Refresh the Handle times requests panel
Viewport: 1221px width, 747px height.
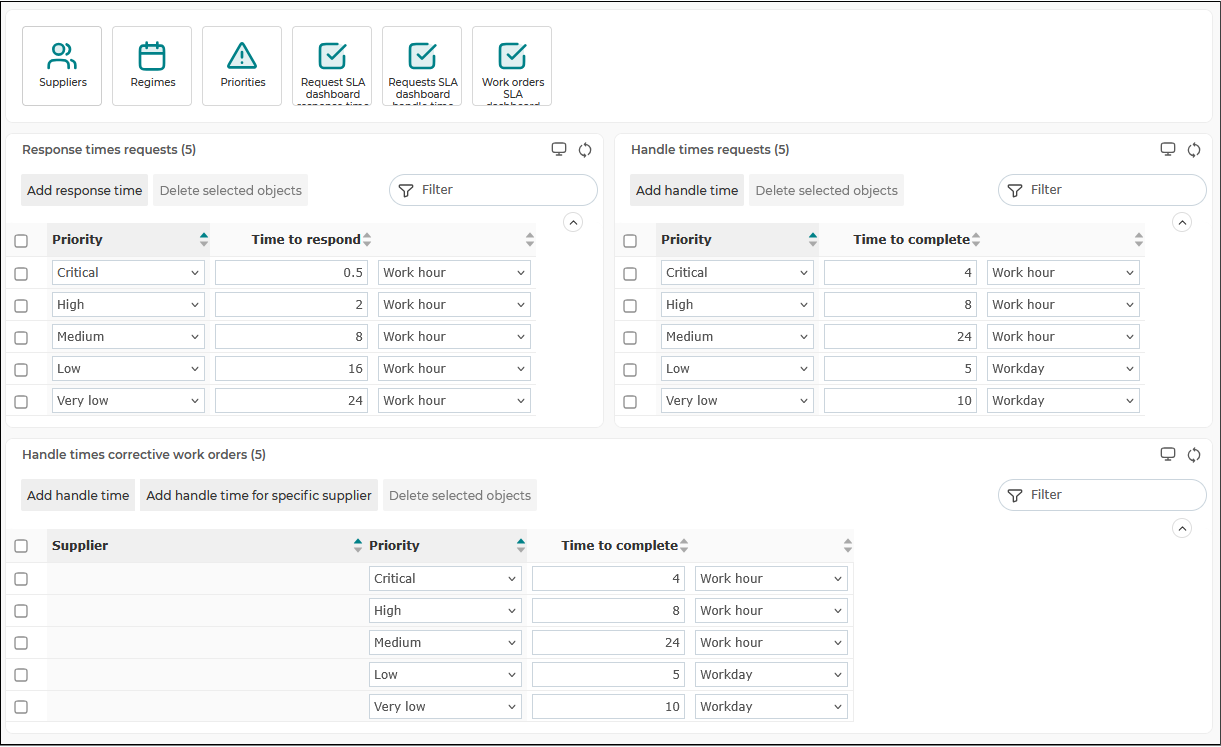tap(1194, 150)
